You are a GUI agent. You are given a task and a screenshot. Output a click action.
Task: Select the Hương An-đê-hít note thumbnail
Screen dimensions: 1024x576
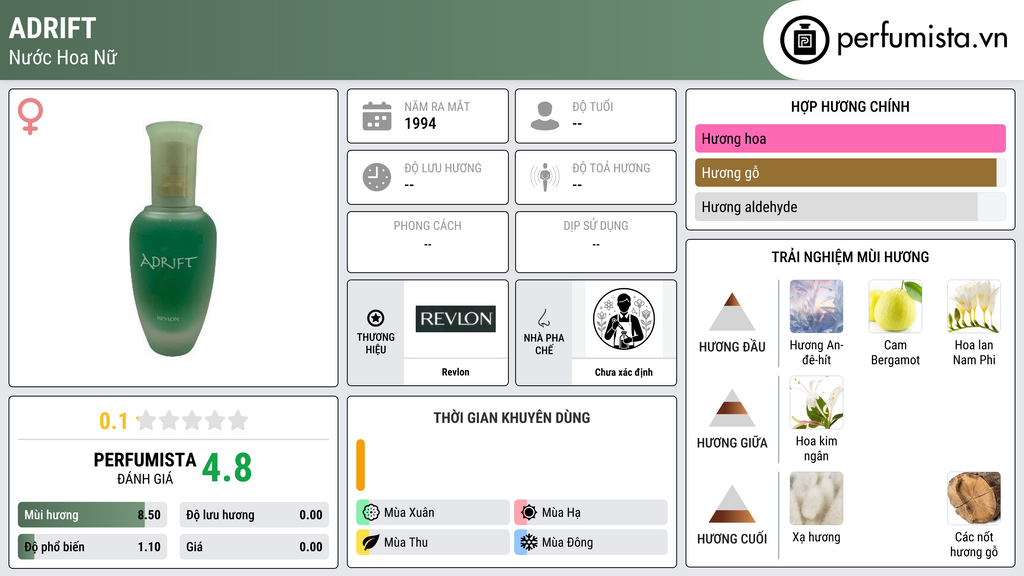[x=816, y=306]
